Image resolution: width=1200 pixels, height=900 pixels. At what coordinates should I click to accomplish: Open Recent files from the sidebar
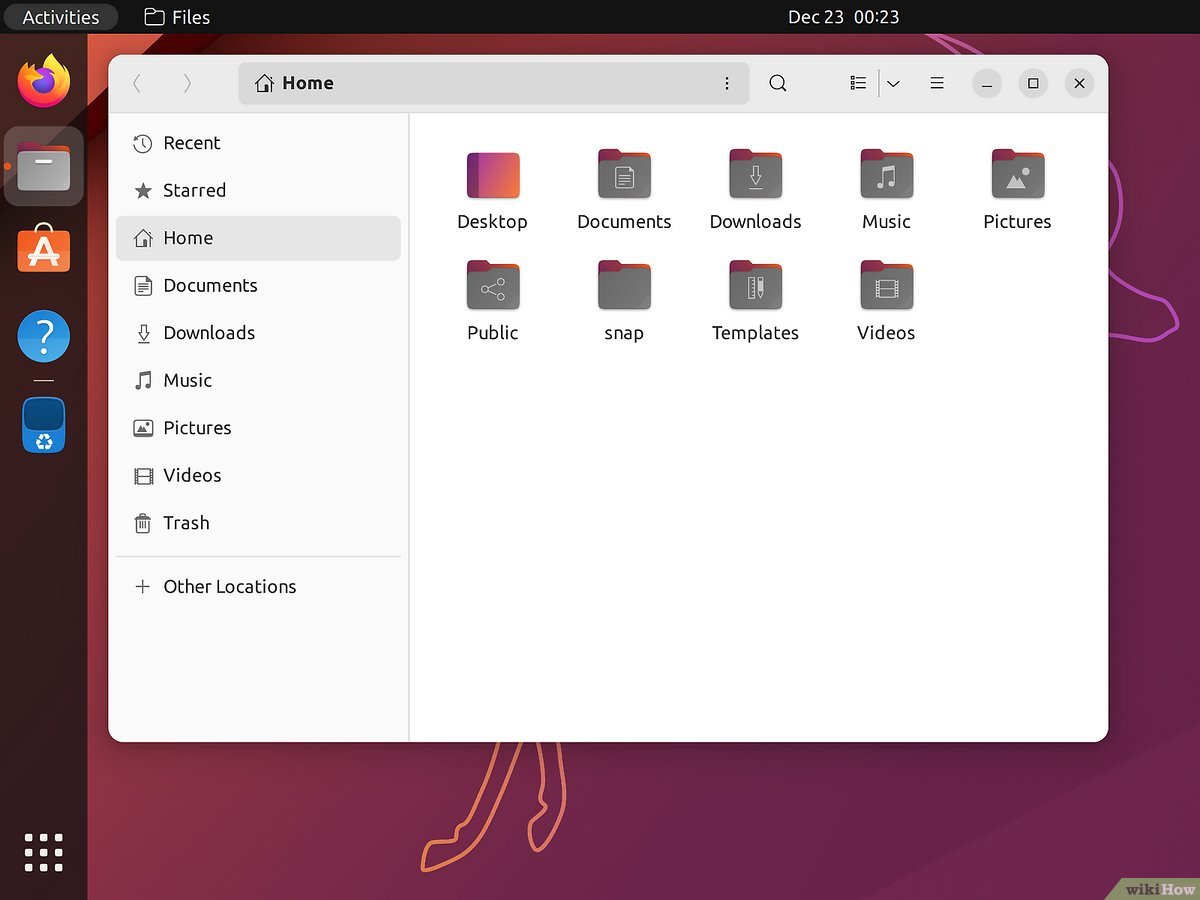pos(192,143)
